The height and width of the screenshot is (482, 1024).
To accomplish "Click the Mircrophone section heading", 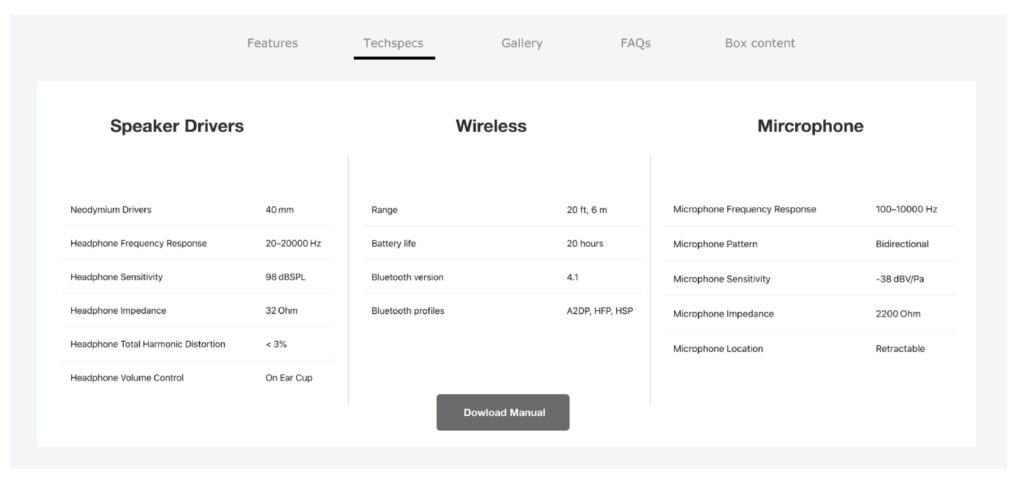I will pyautogui.click(x=810, y=126).
